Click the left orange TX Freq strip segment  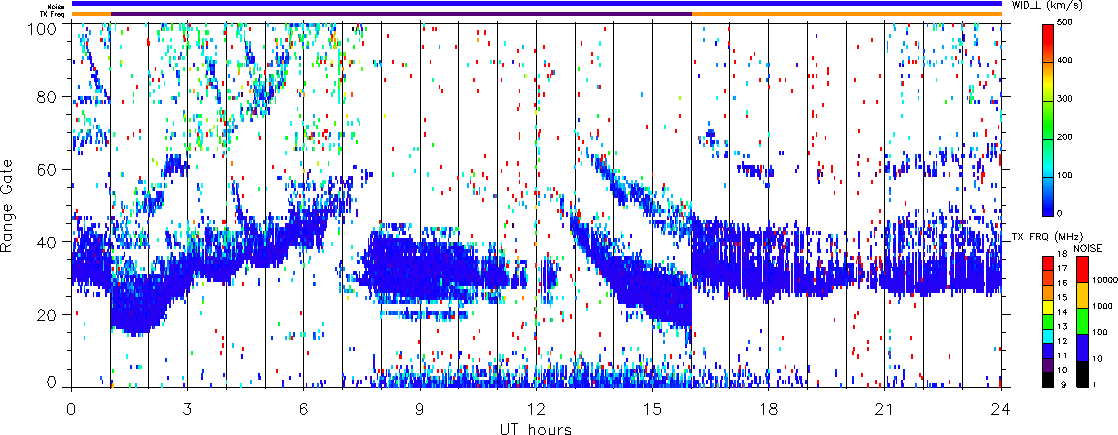pos(91,14)
